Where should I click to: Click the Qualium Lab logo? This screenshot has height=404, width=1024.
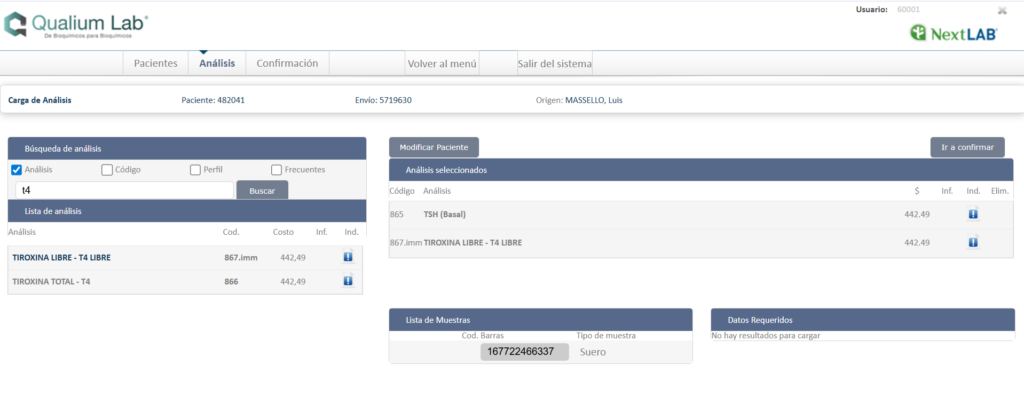(77, 26)
